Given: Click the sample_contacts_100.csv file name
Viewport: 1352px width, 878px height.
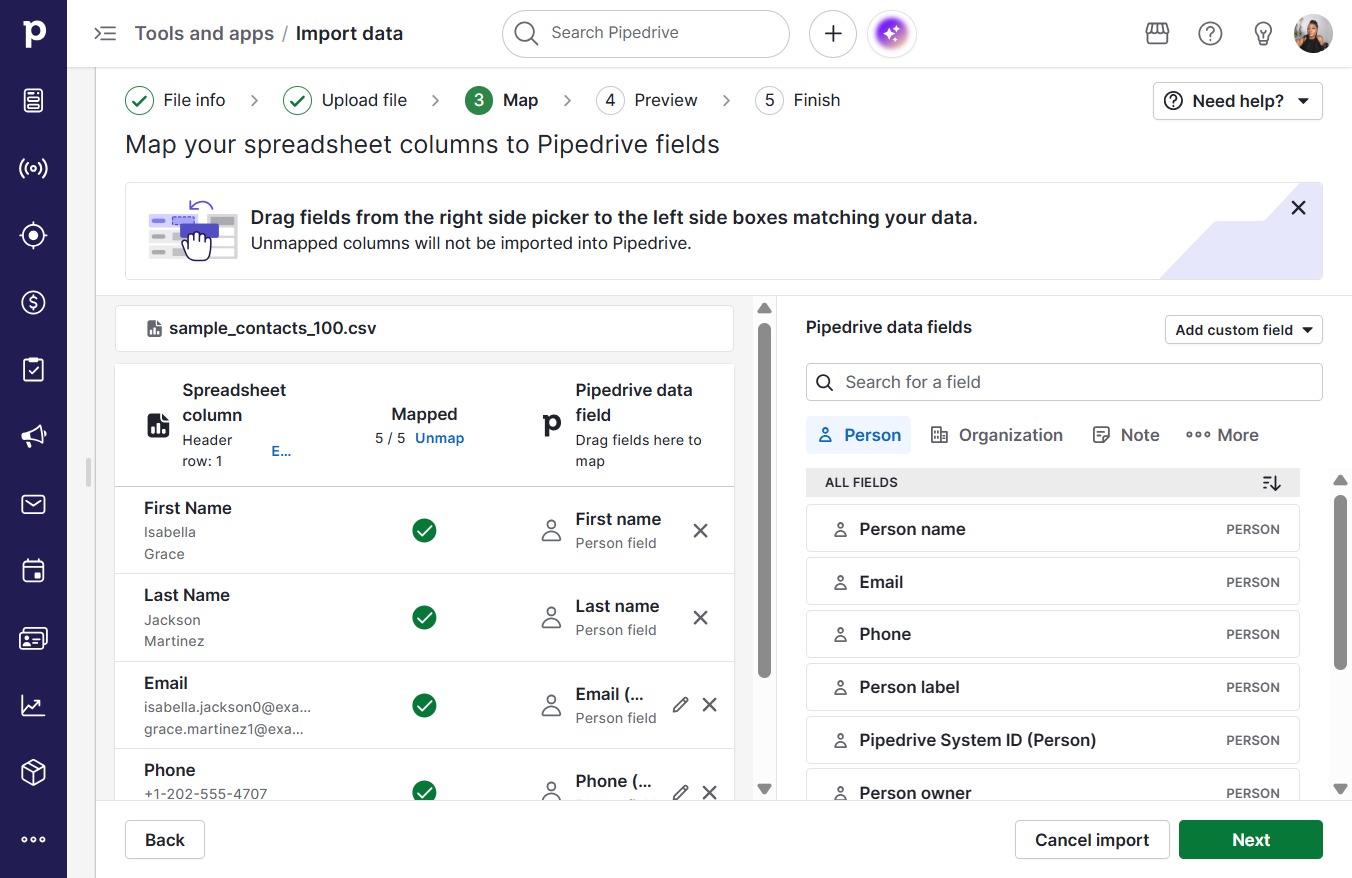Looking at the screenshot, I should [273, 328].
